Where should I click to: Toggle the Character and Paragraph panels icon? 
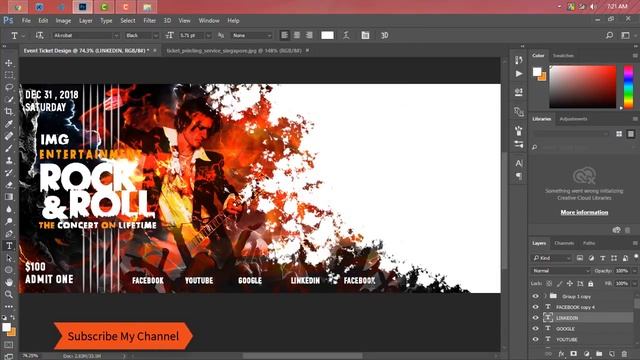click(x=365, y=36)
